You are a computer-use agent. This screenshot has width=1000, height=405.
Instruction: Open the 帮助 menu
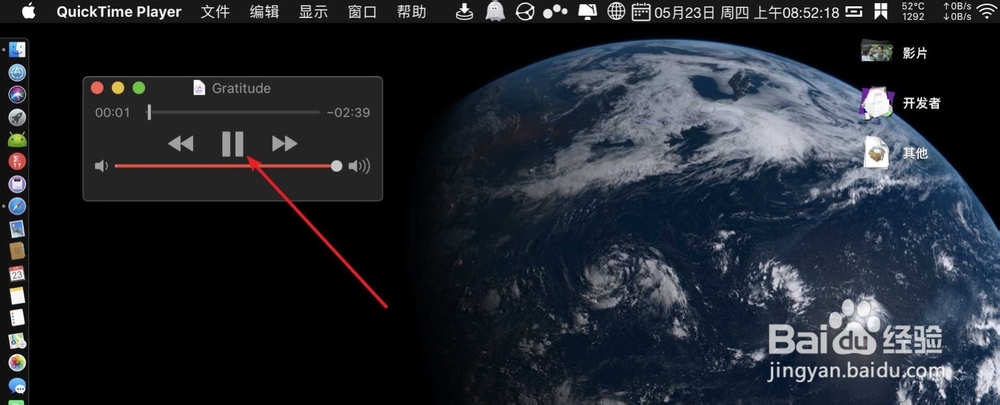pos(411,11)
